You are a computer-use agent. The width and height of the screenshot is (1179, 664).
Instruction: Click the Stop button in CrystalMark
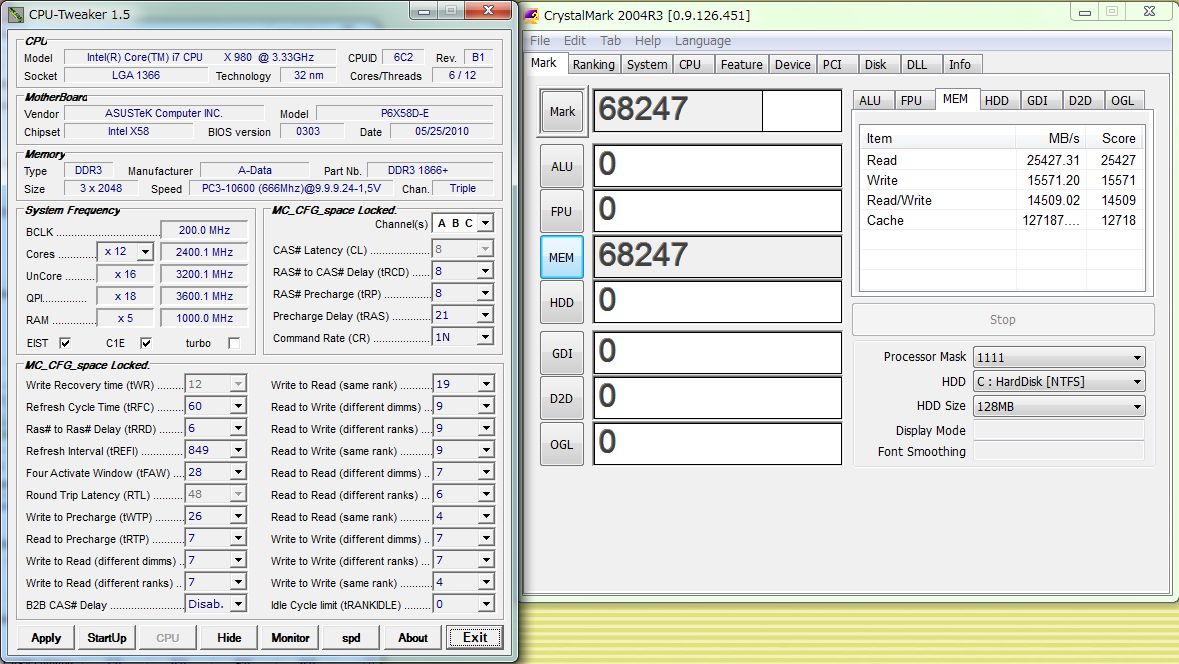(1002, 320)
